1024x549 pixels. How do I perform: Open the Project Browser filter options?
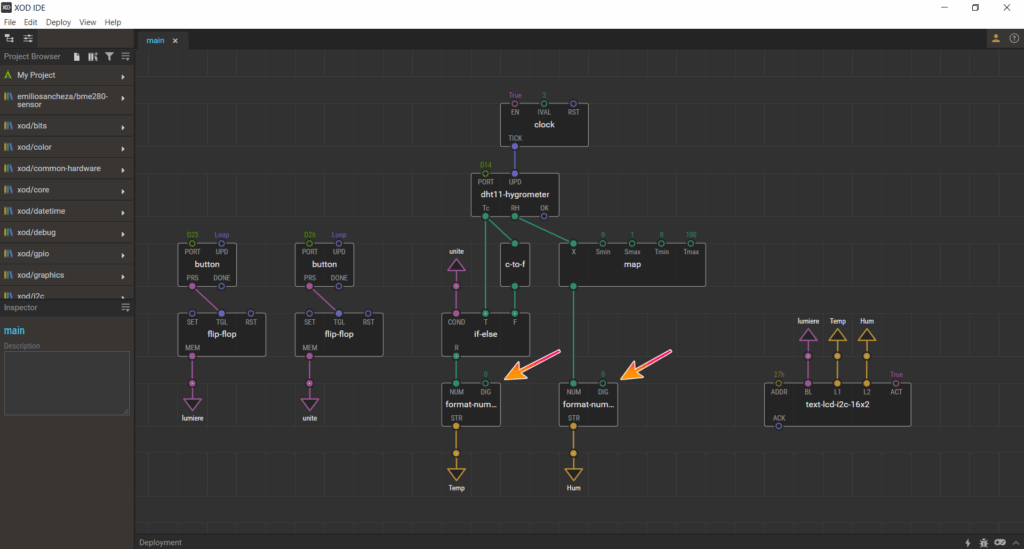click(x=109, y=57)
